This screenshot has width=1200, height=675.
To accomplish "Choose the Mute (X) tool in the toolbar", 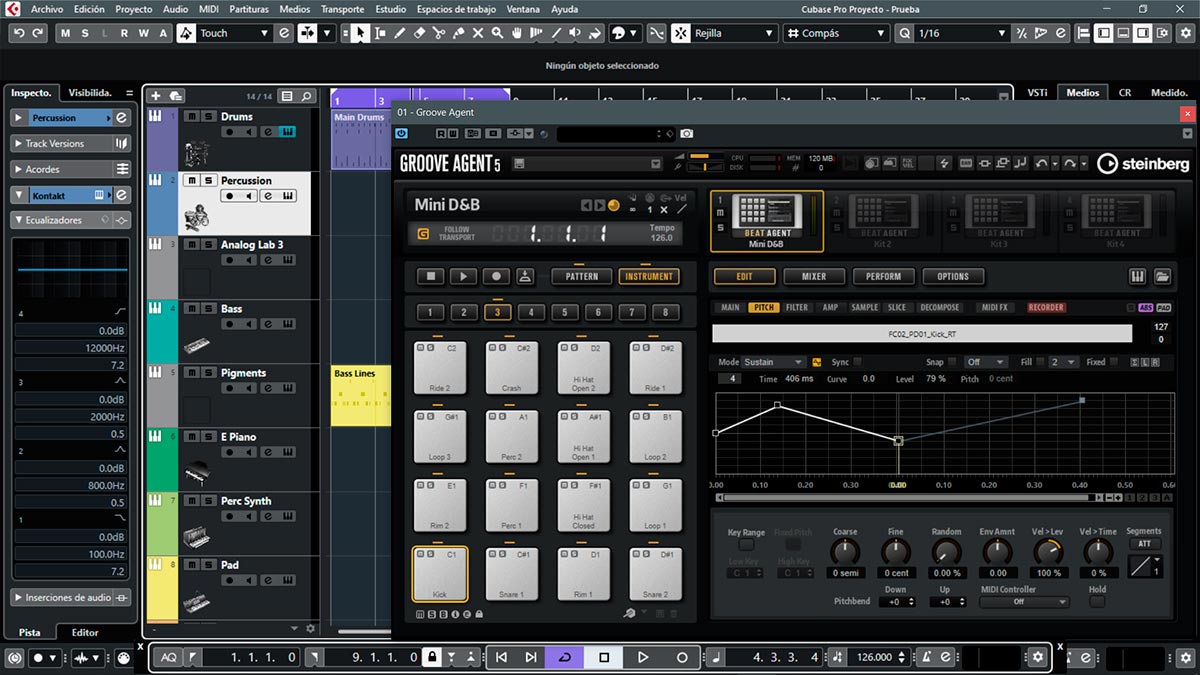I will point(478,33).
